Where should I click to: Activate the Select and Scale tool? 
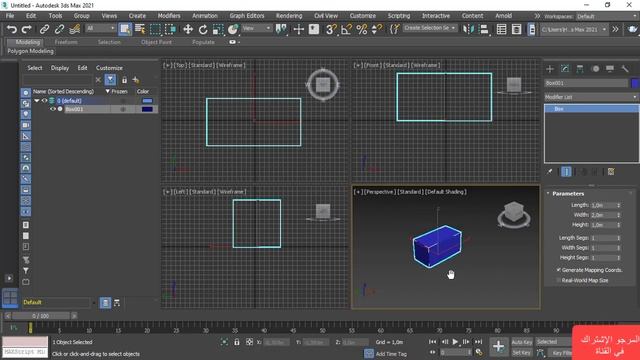218,29
